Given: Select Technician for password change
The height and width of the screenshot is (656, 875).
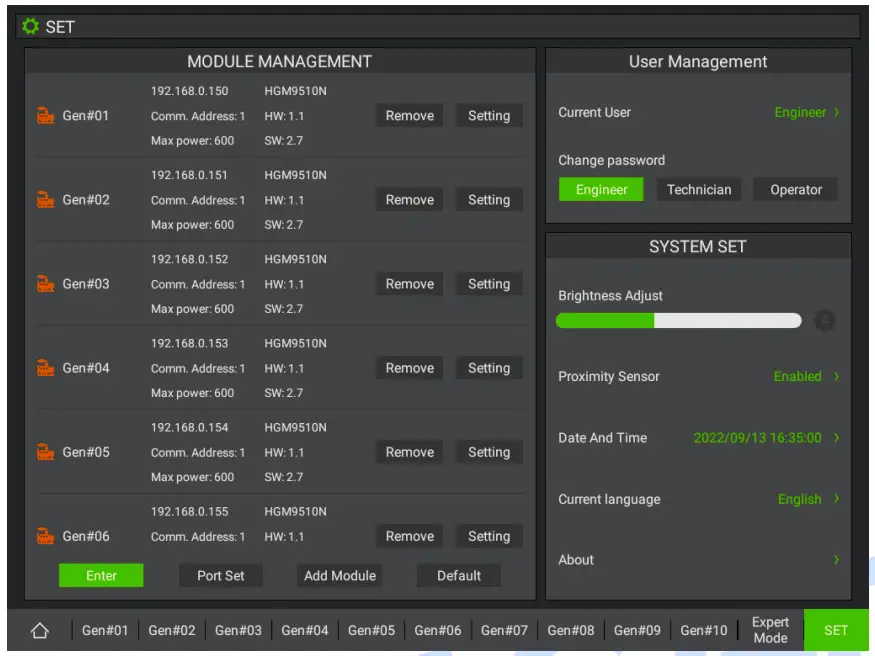Looking at the screenshot, I should [x=698, y=189].
